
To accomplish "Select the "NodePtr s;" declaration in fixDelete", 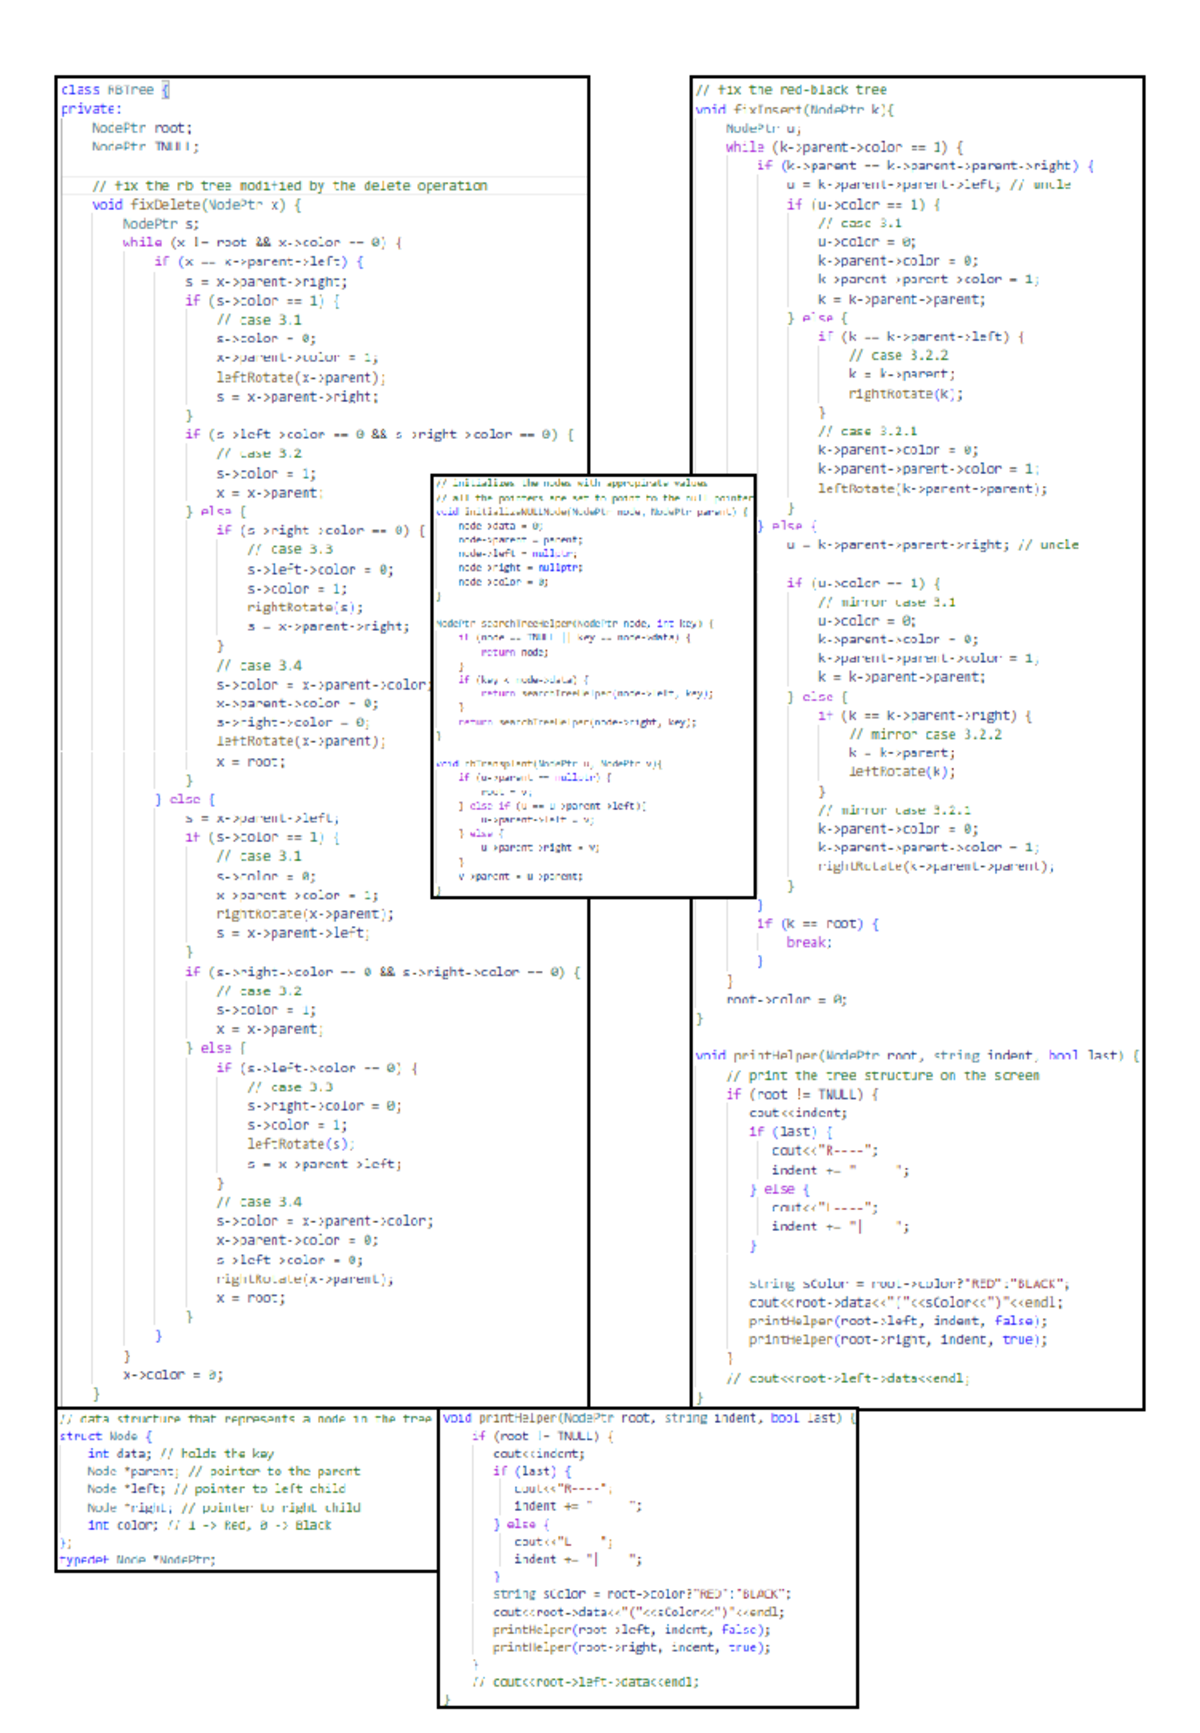I will (160, 224).
